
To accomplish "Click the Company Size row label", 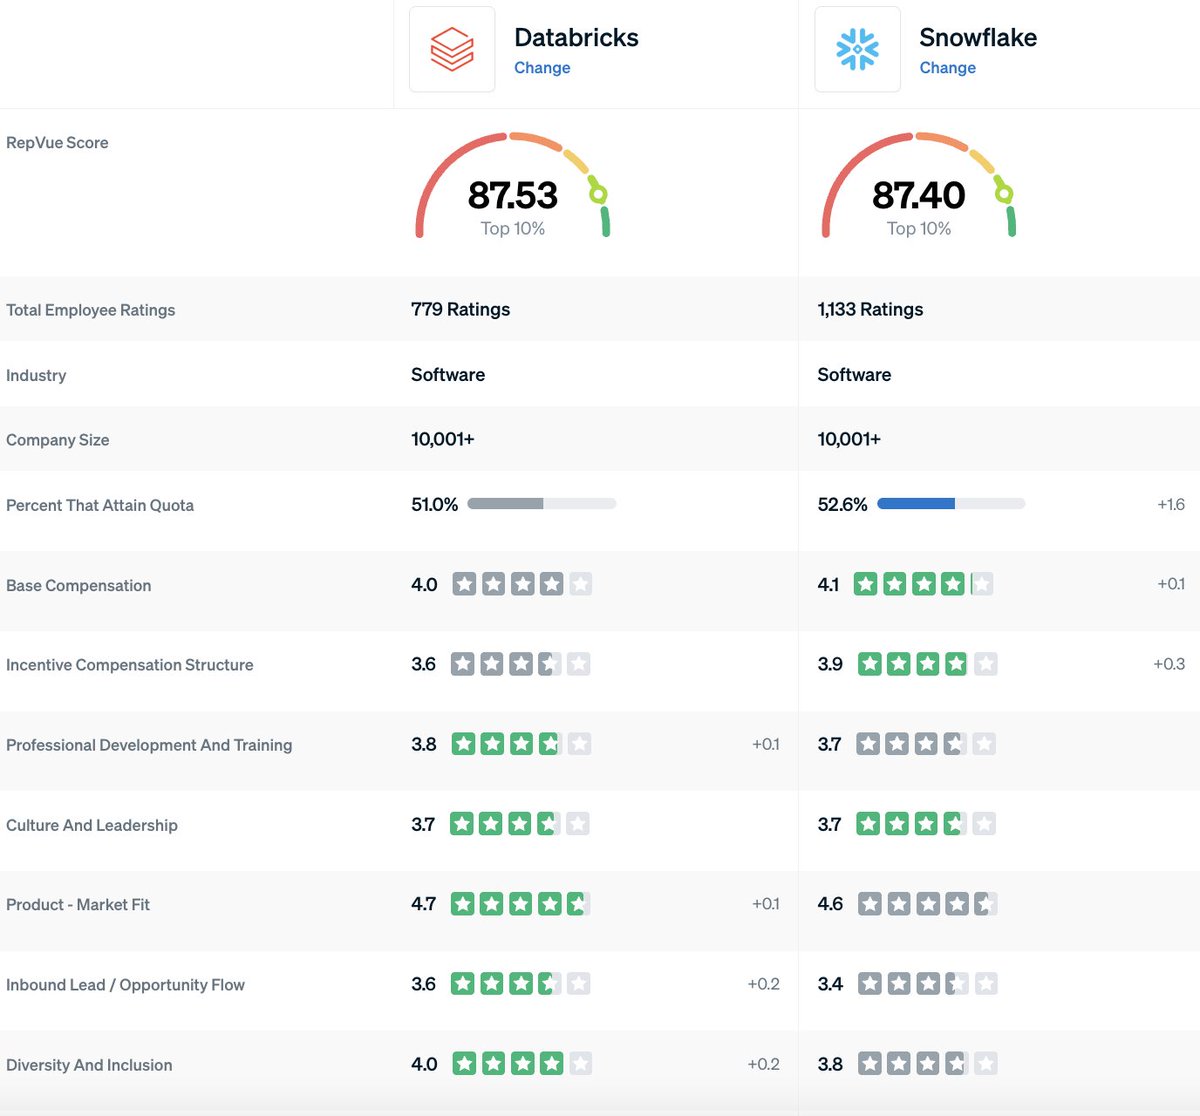I will 57,440.
